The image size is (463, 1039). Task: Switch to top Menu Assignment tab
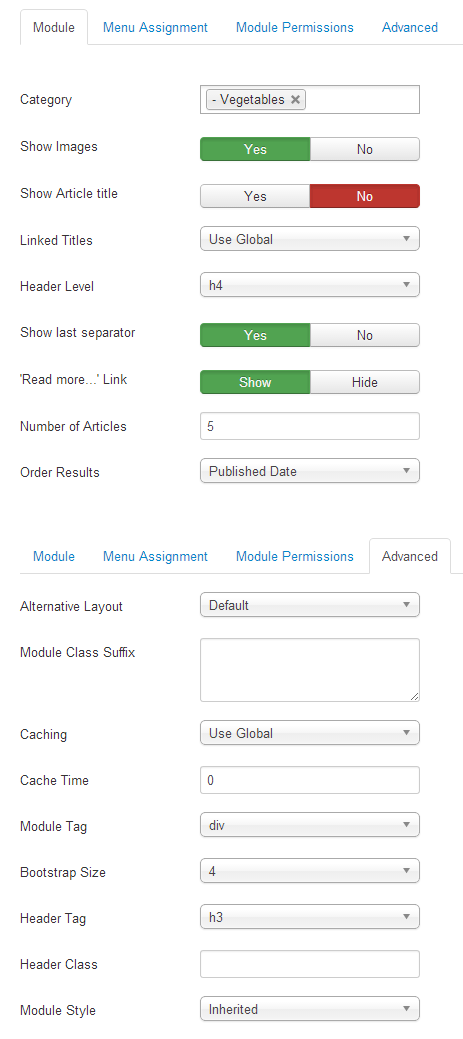click(155, 28)
